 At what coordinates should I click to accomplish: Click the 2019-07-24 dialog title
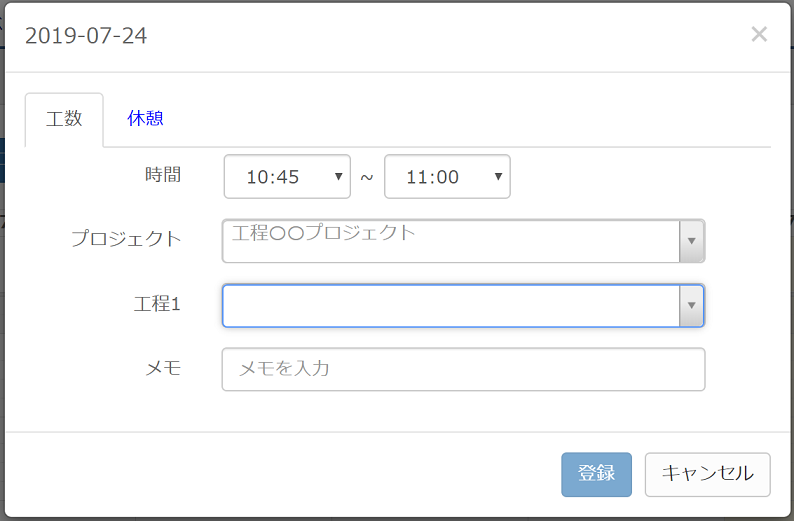(x=86, y=36)
